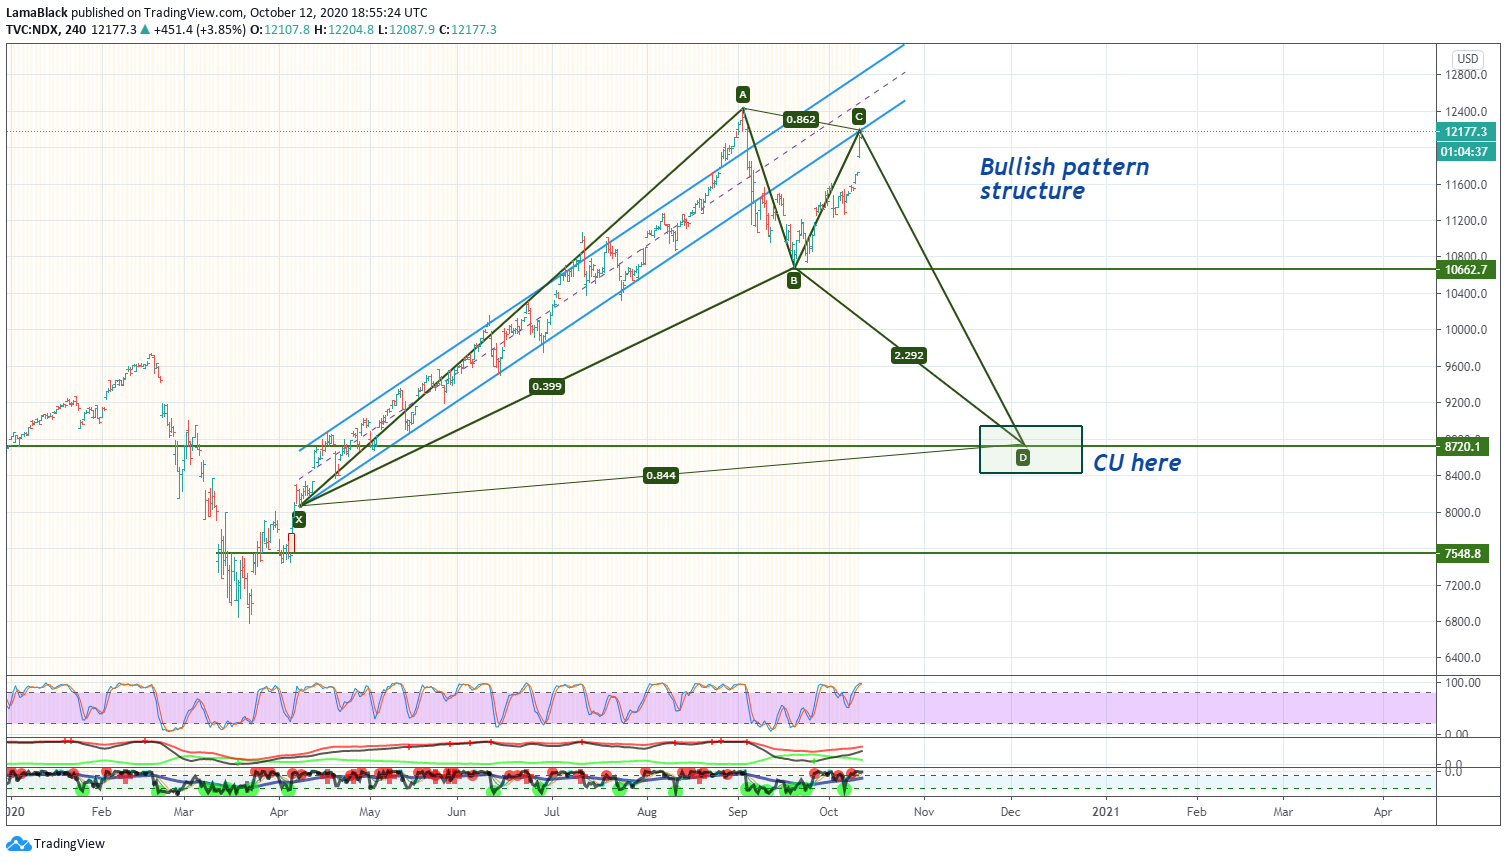Select pattern point C label
The width and height of the screenshot is (1507, 862).
(858, 117)
